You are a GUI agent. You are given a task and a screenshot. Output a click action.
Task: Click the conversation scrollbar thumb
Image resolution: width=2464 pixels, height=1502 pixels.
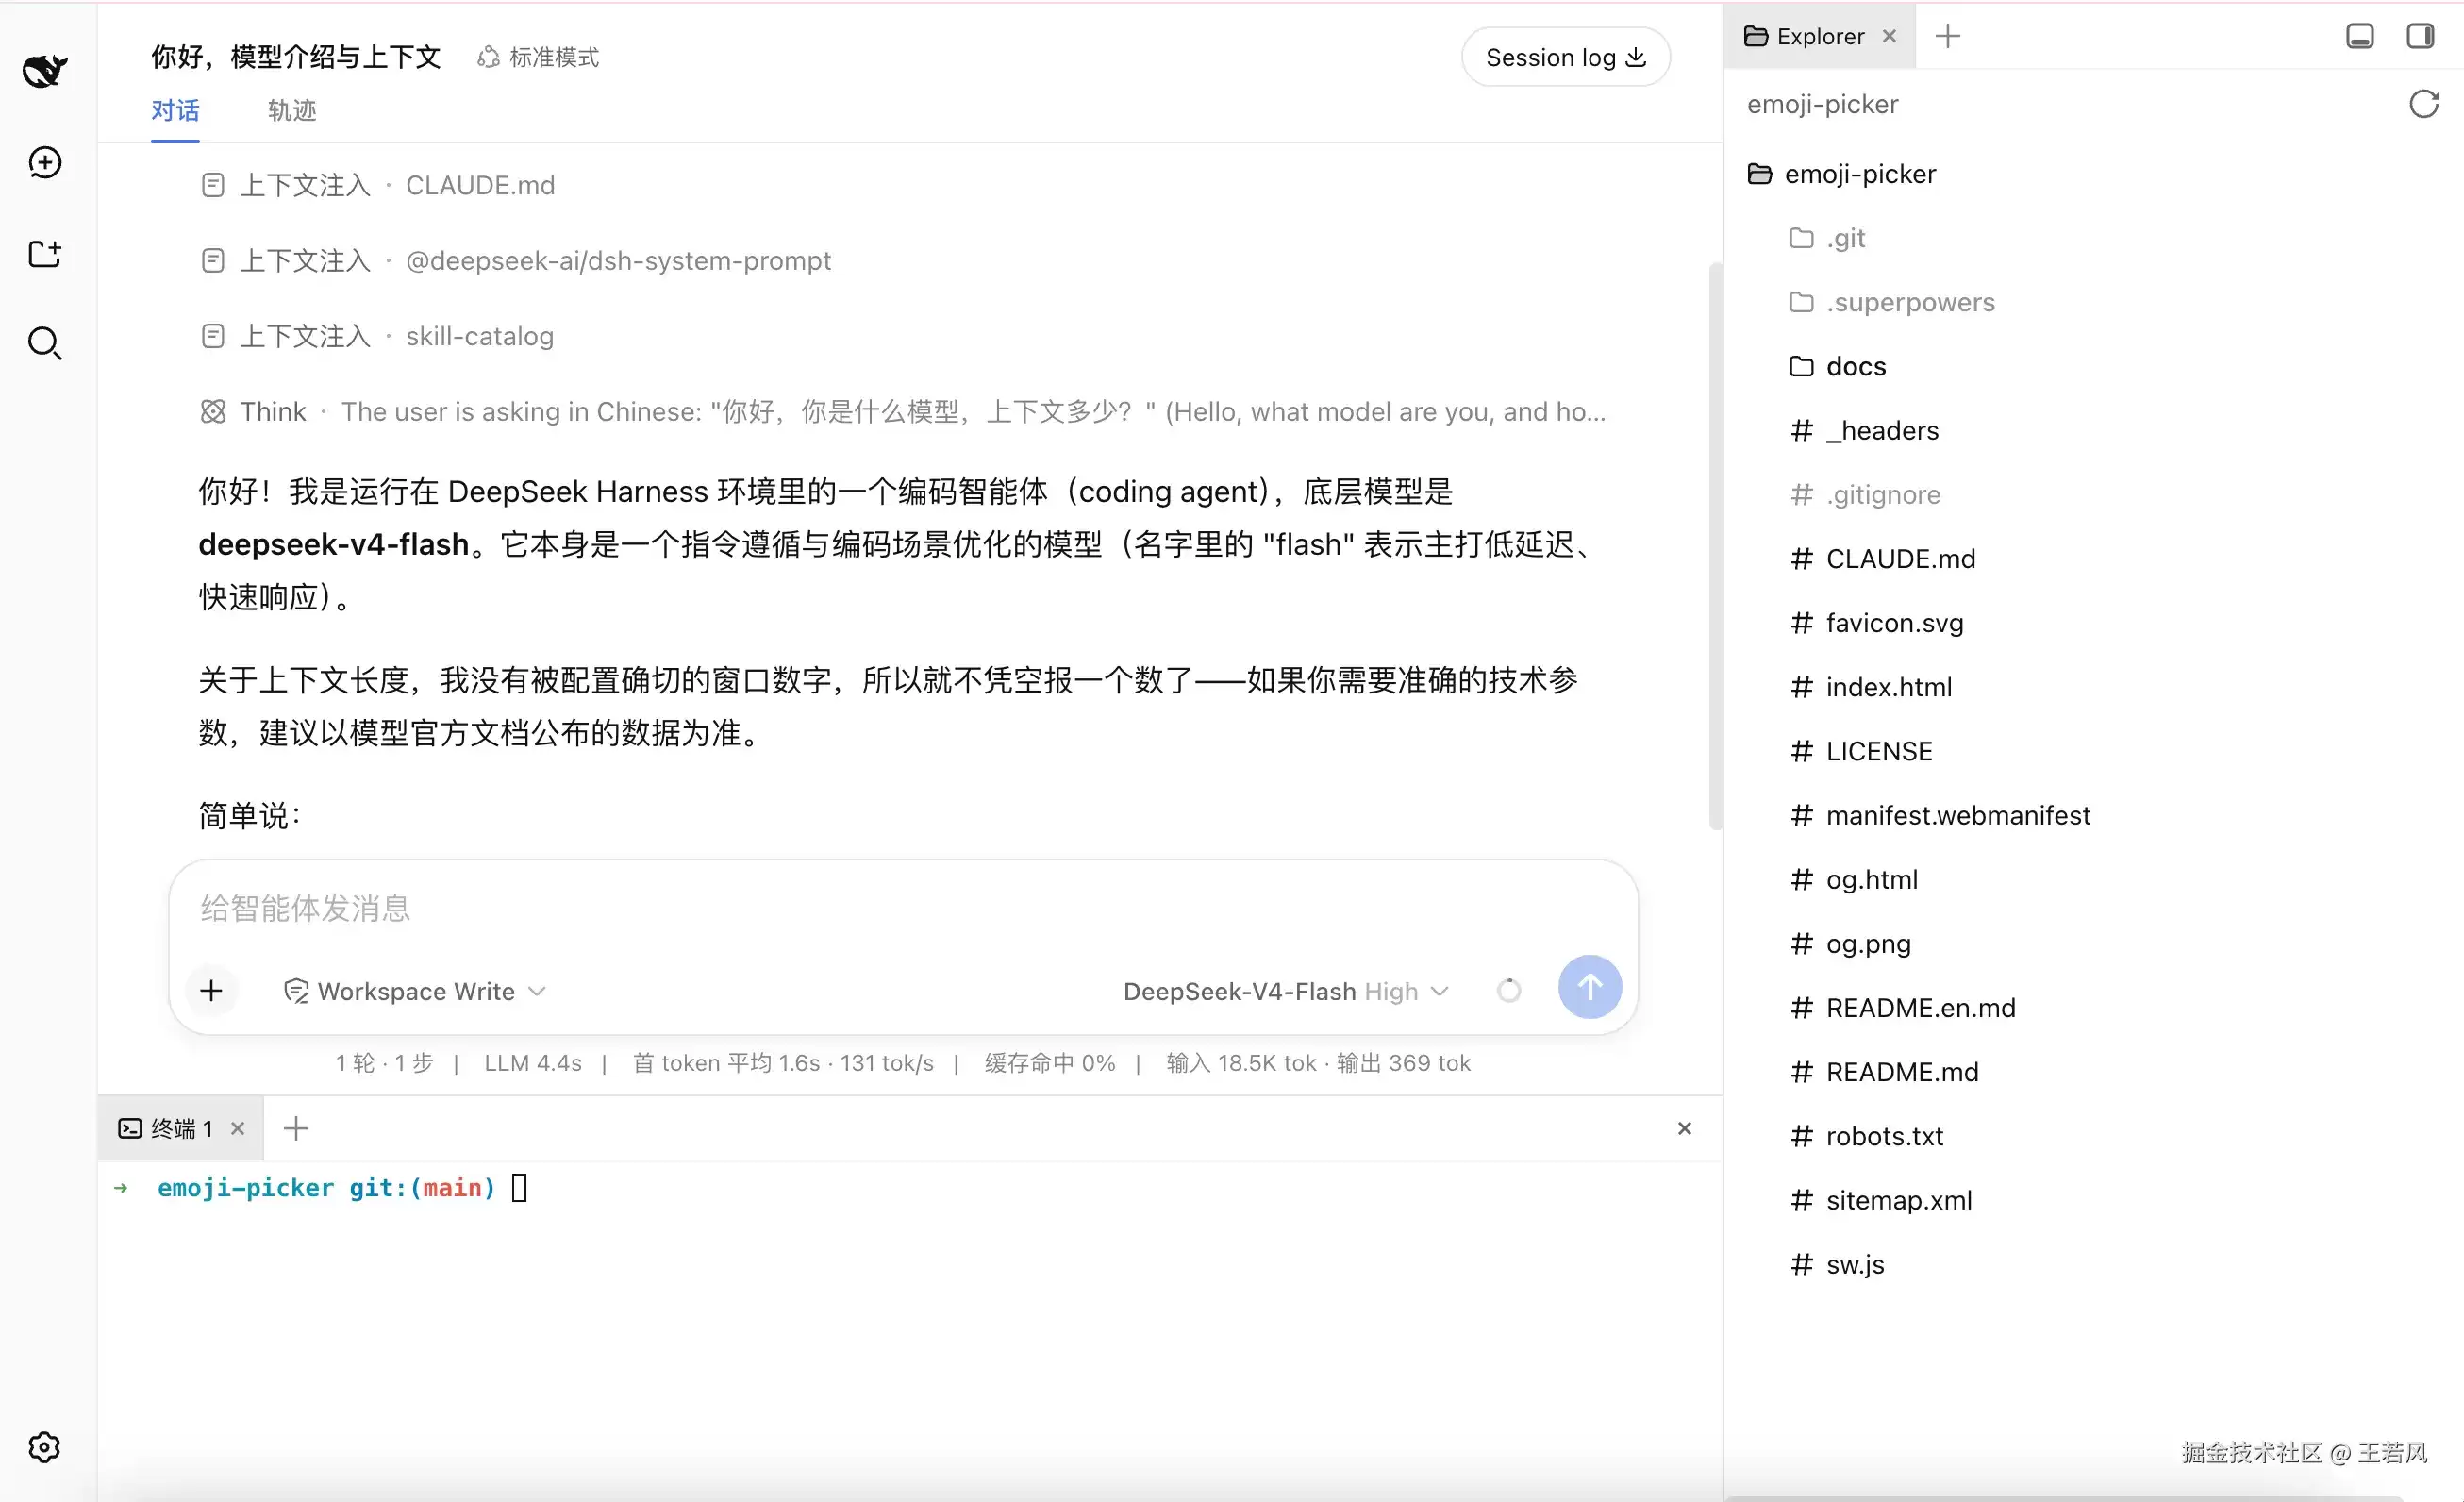1715,546
